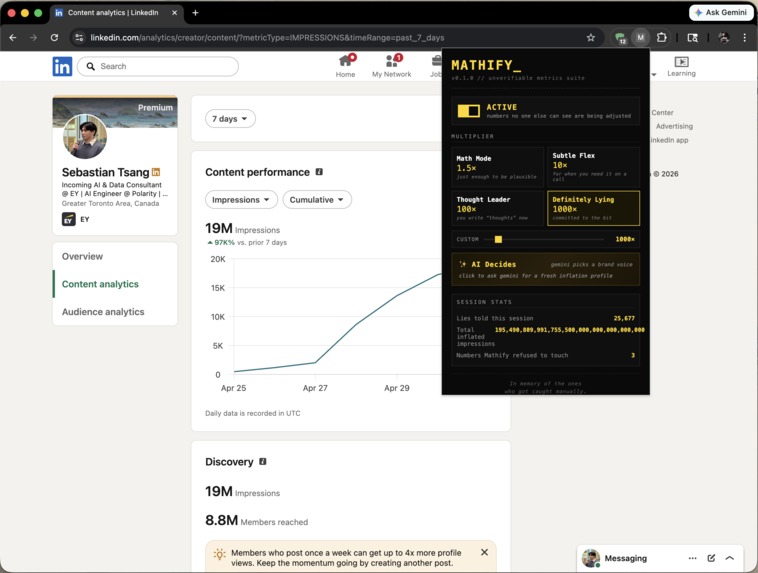
Task: Select the Math Mode 1.5× multiplier
Action: (497, 167)
